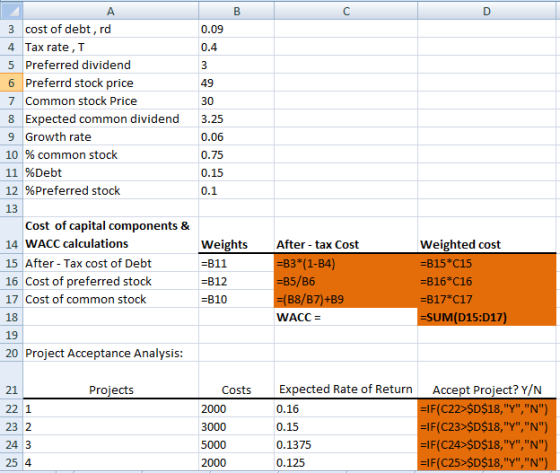Select the project 1 cost of 2000
The height and width of the screenshot is (473, 560).
(236, 408)
